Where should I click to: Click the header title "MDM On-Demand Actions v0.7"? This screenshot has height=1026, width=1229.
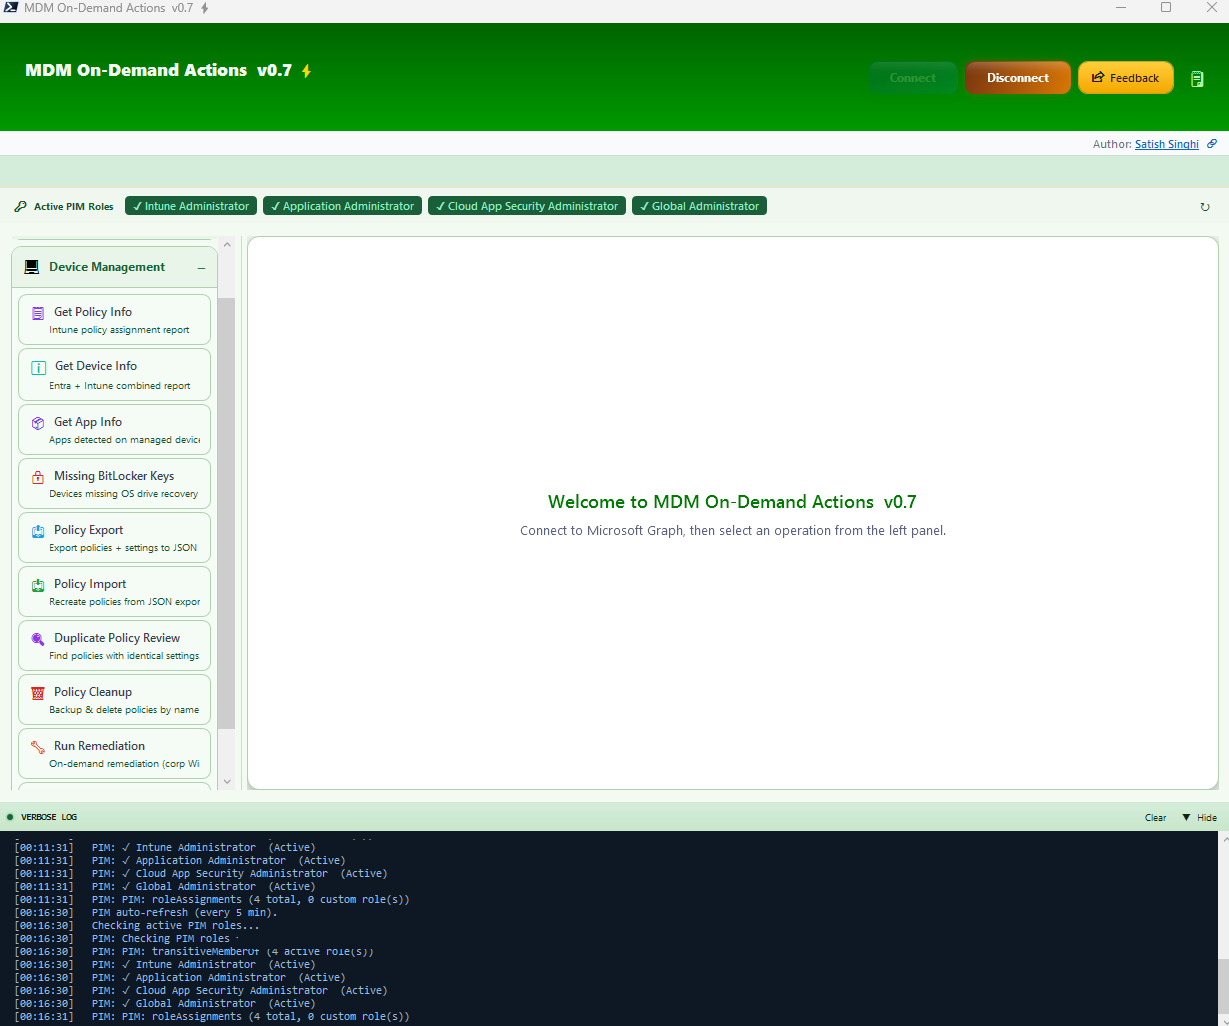click(158, 71)
